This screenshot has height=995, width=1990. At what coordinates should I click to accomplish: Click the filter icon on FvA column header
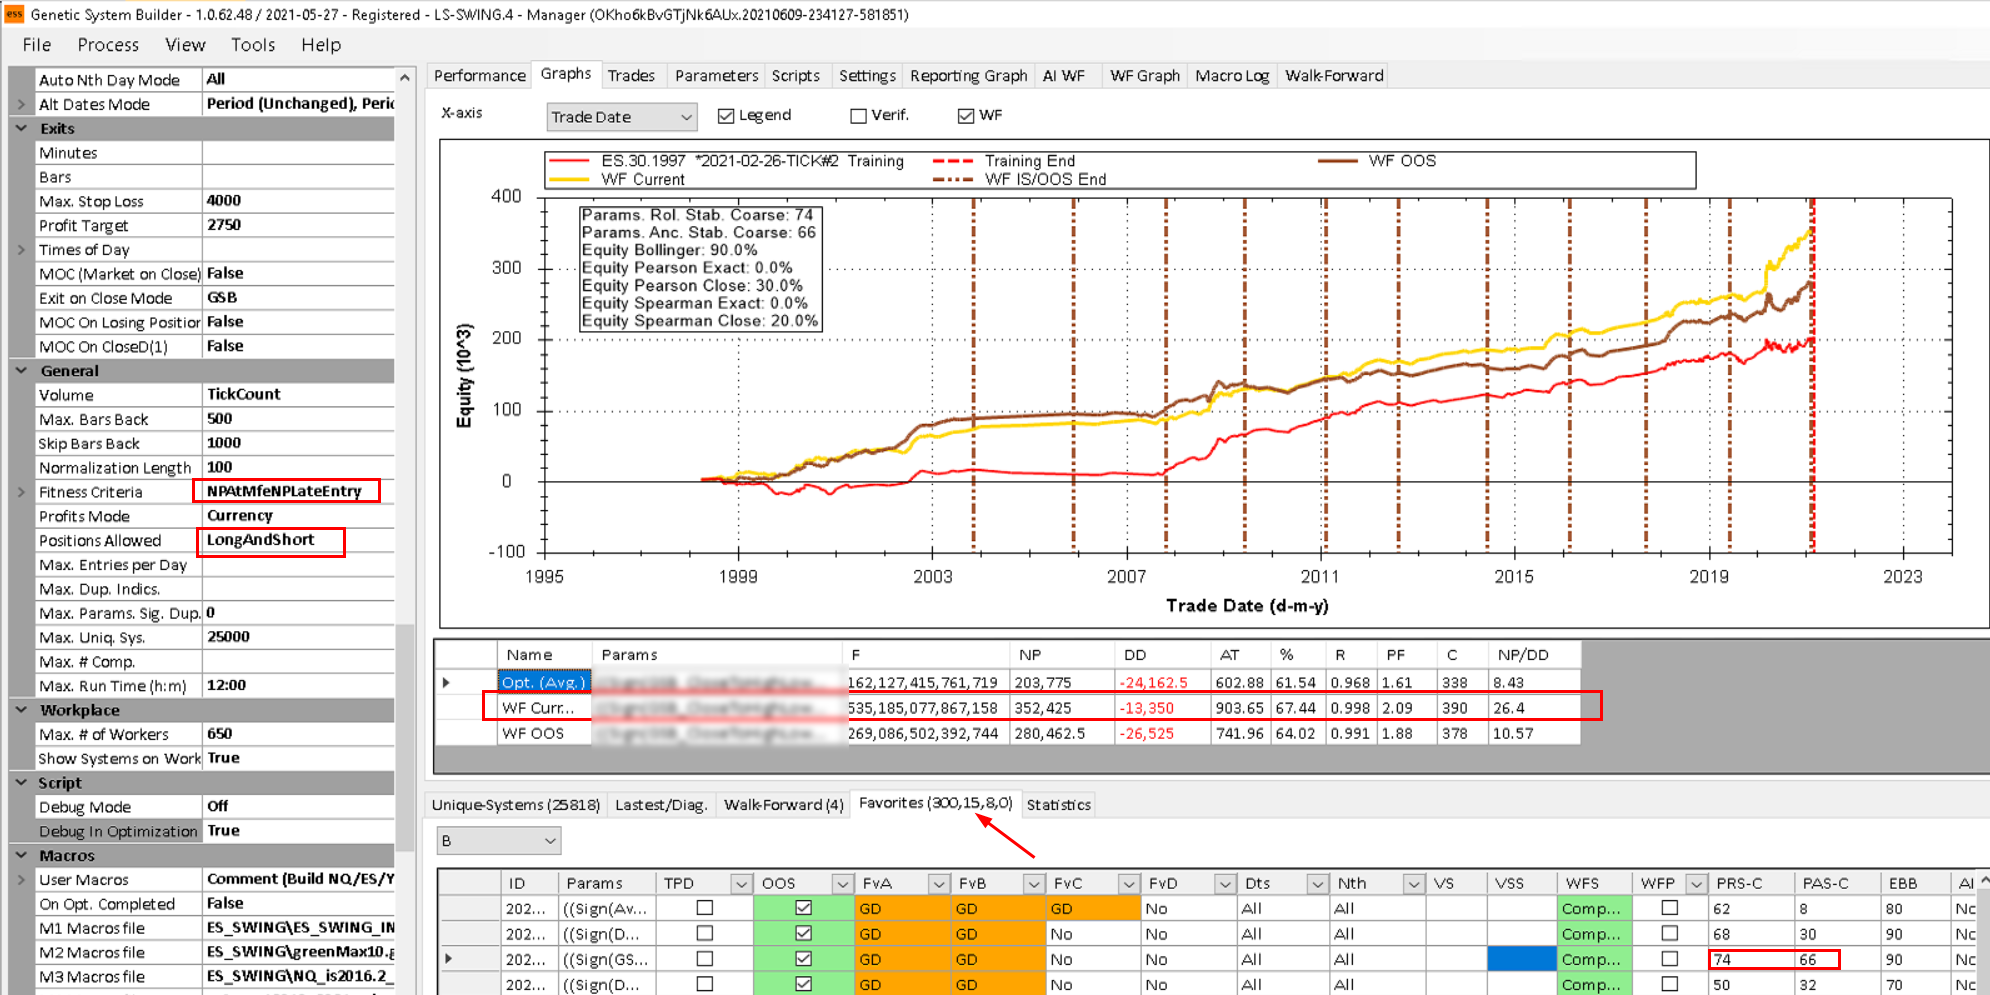point(938,884)
